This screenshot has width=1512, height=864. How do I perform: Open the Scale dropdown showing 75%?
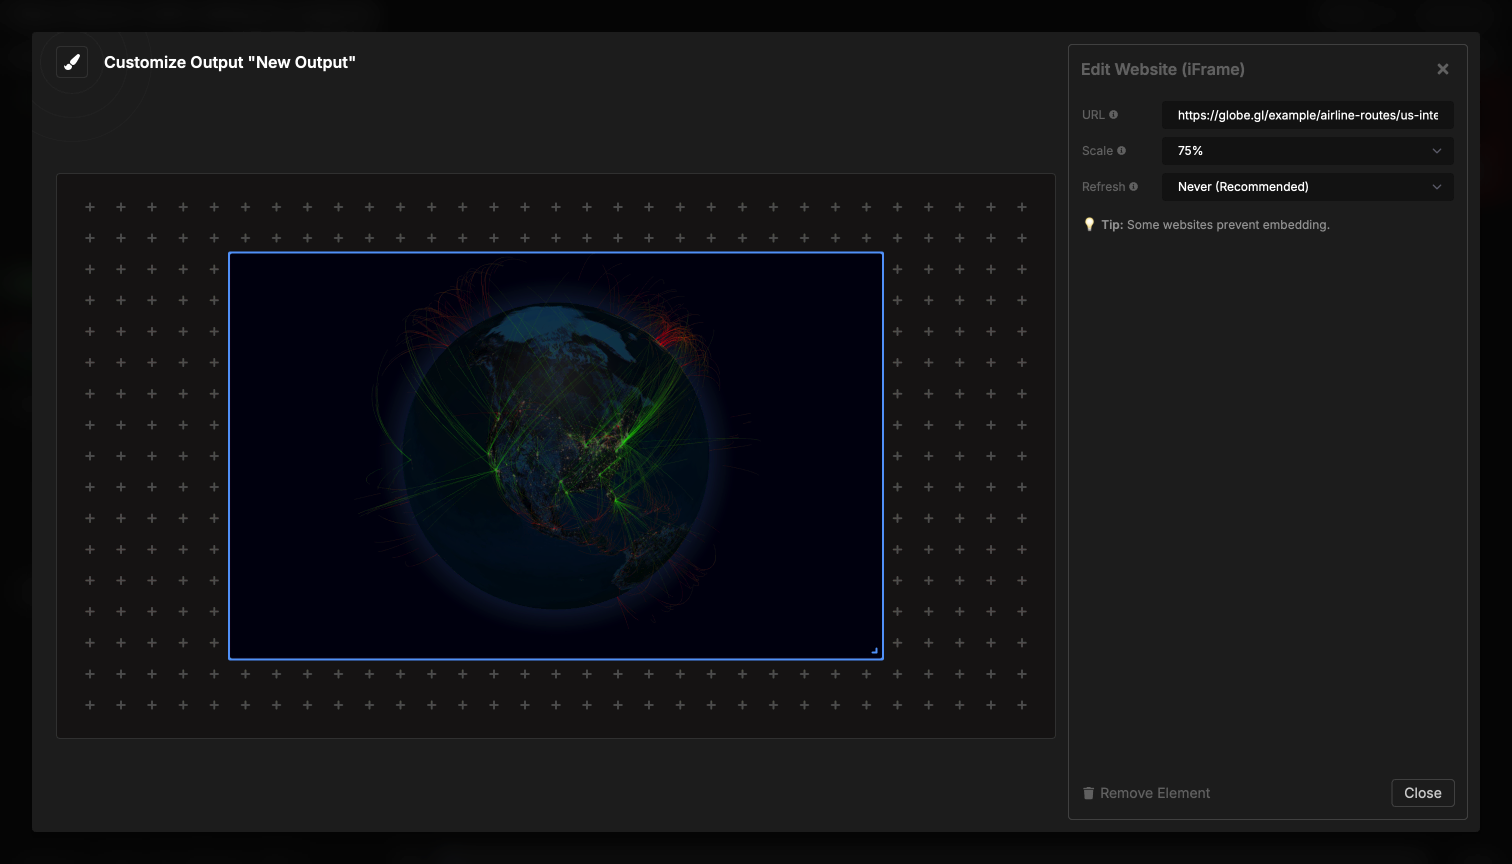[1307, 150]
